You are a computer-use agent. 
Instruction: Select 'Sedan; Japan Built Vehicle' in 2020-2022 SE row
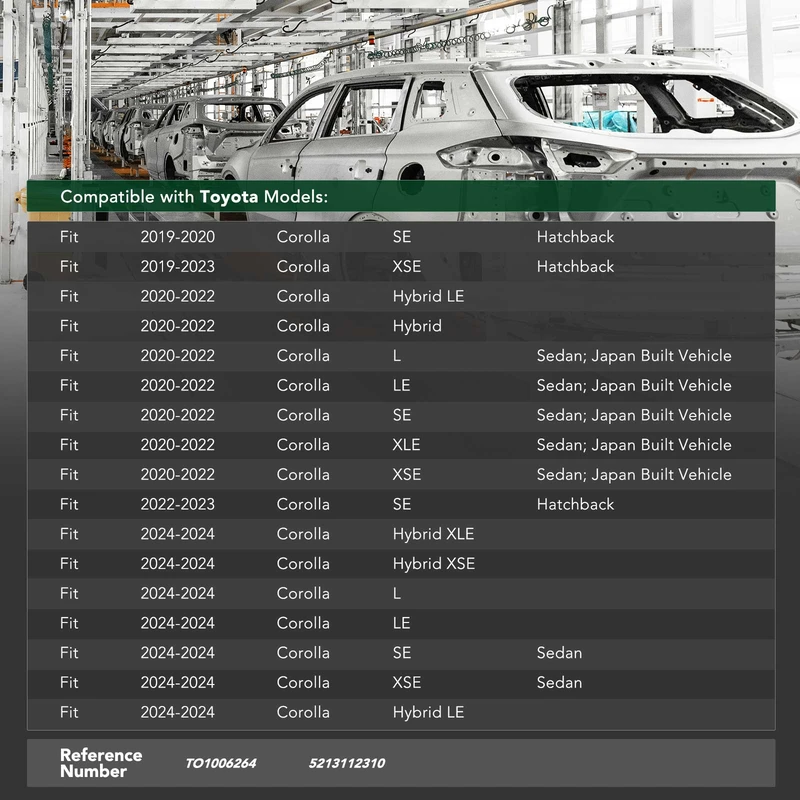pos(634,415)
